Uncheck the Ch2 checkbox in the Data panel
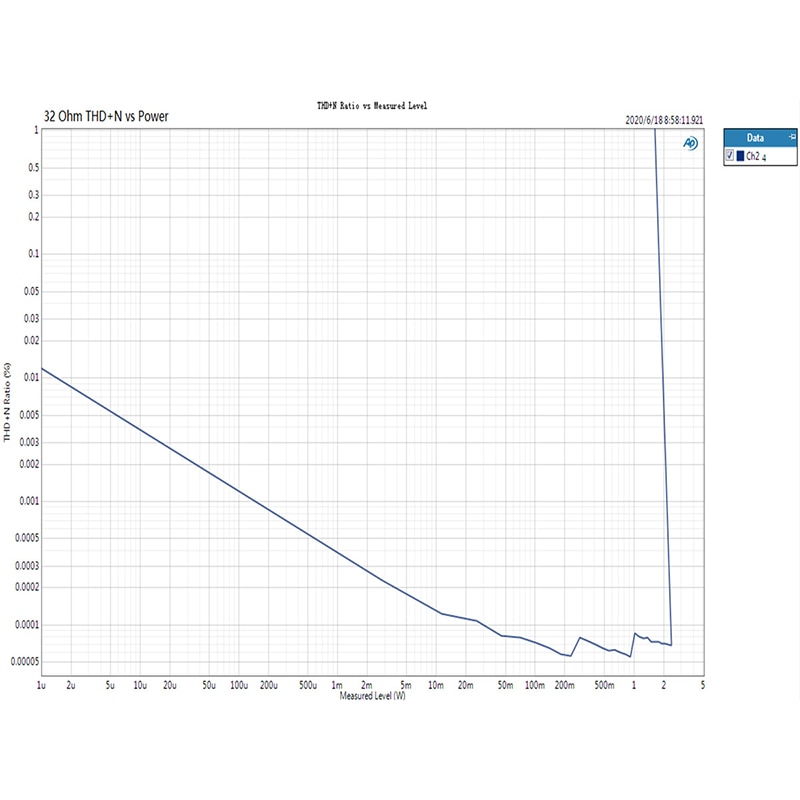Viewport: 800px width, 800px height. [x=730, y=155]
